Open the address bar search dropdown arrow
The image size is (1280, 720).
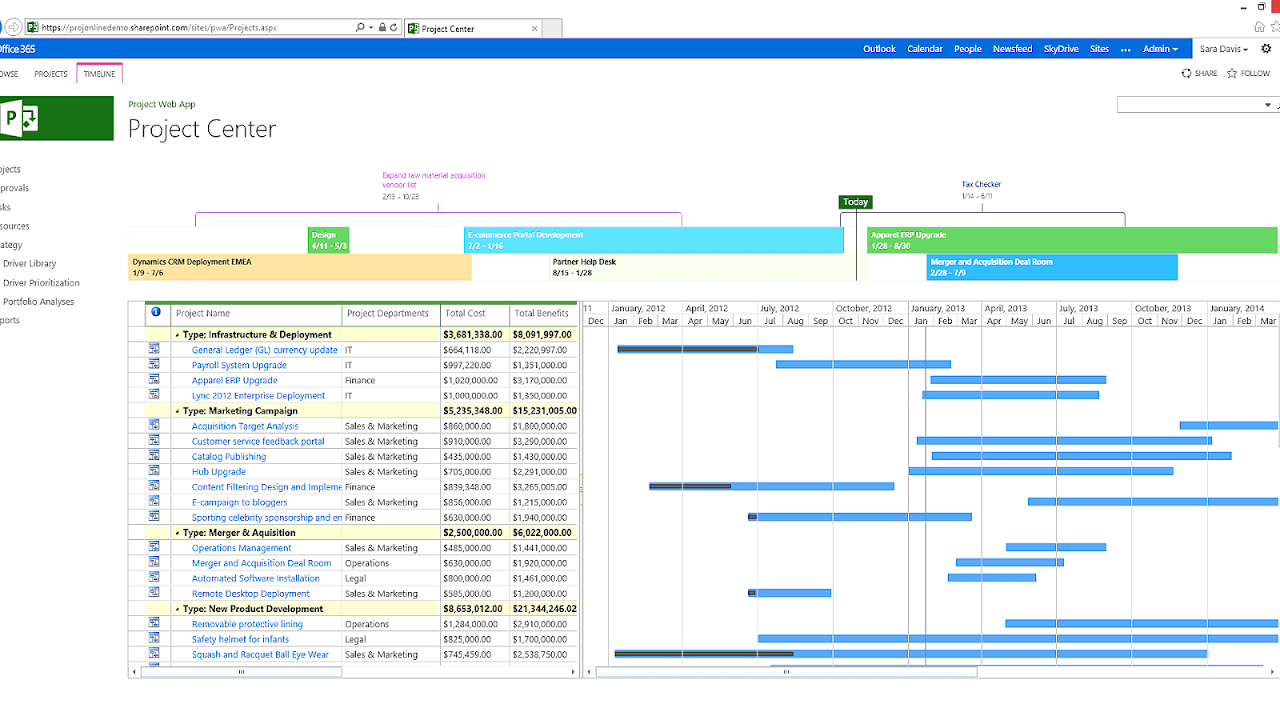tap(371, 28)
